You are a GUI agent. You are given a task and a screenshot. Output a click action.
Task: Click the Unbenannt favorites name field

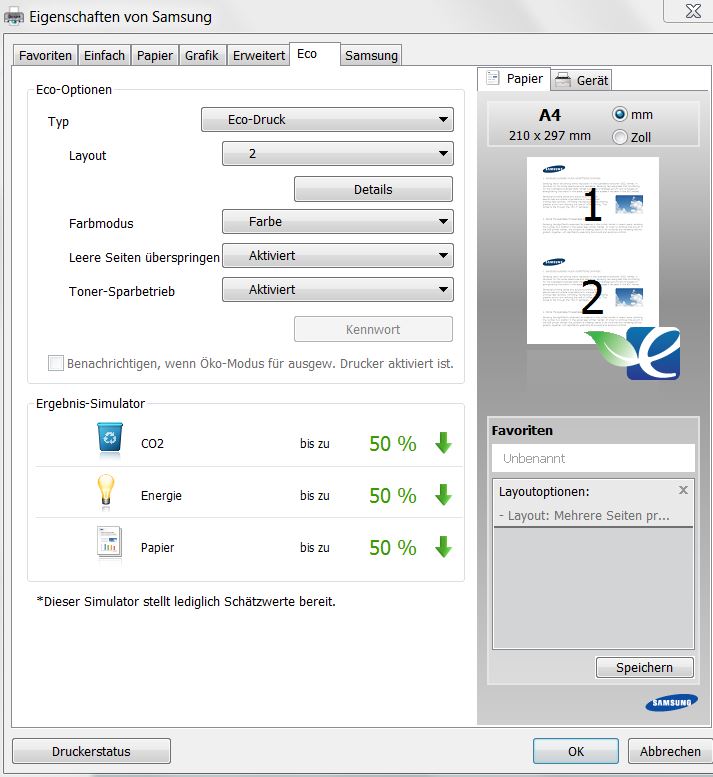tap(593, 458)
